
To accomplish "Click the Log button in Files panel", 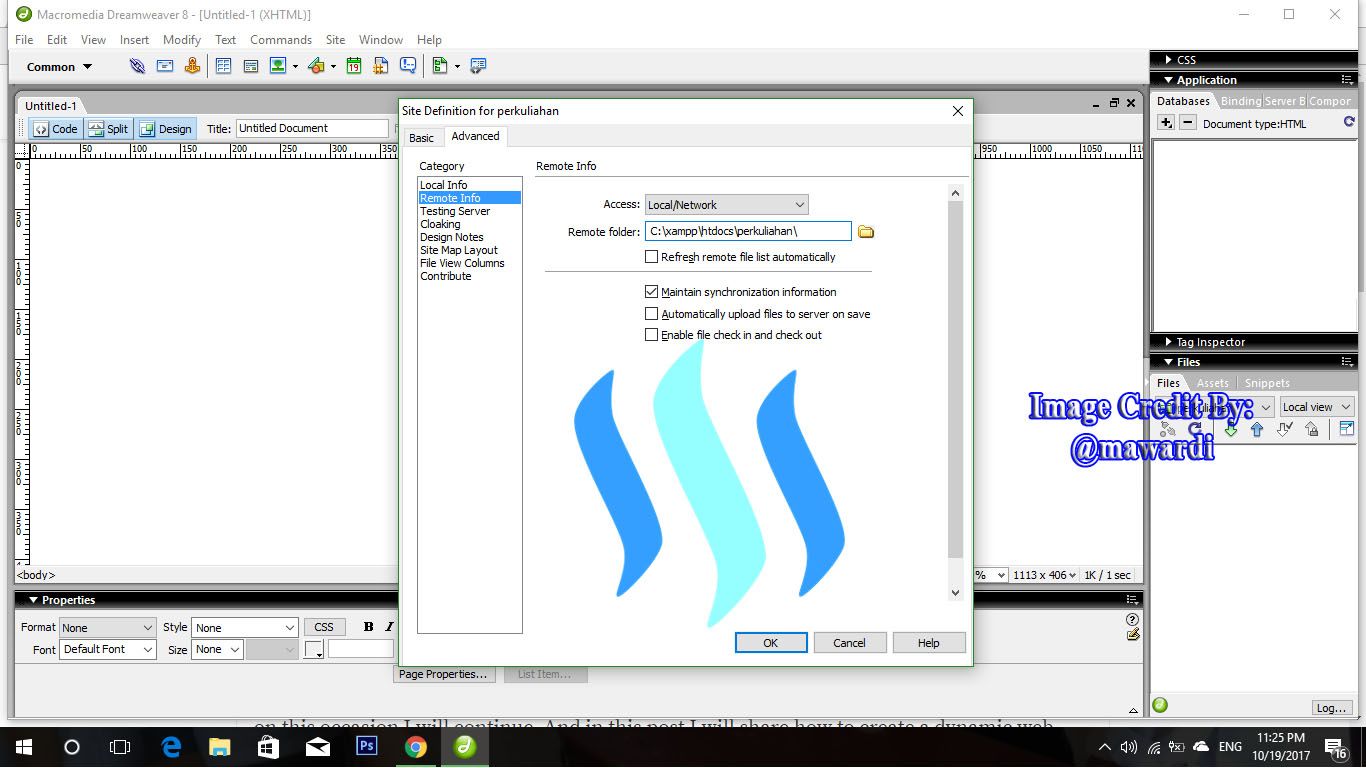I will pyautogui.click(x=1331, y=708).
